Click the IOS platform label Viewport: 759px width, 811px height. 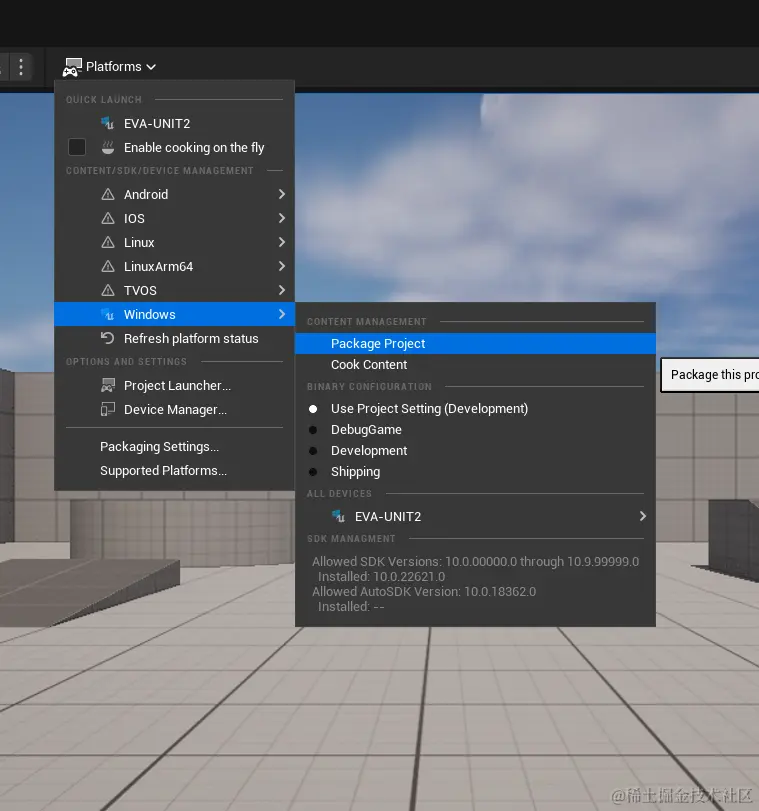(134, 219)
